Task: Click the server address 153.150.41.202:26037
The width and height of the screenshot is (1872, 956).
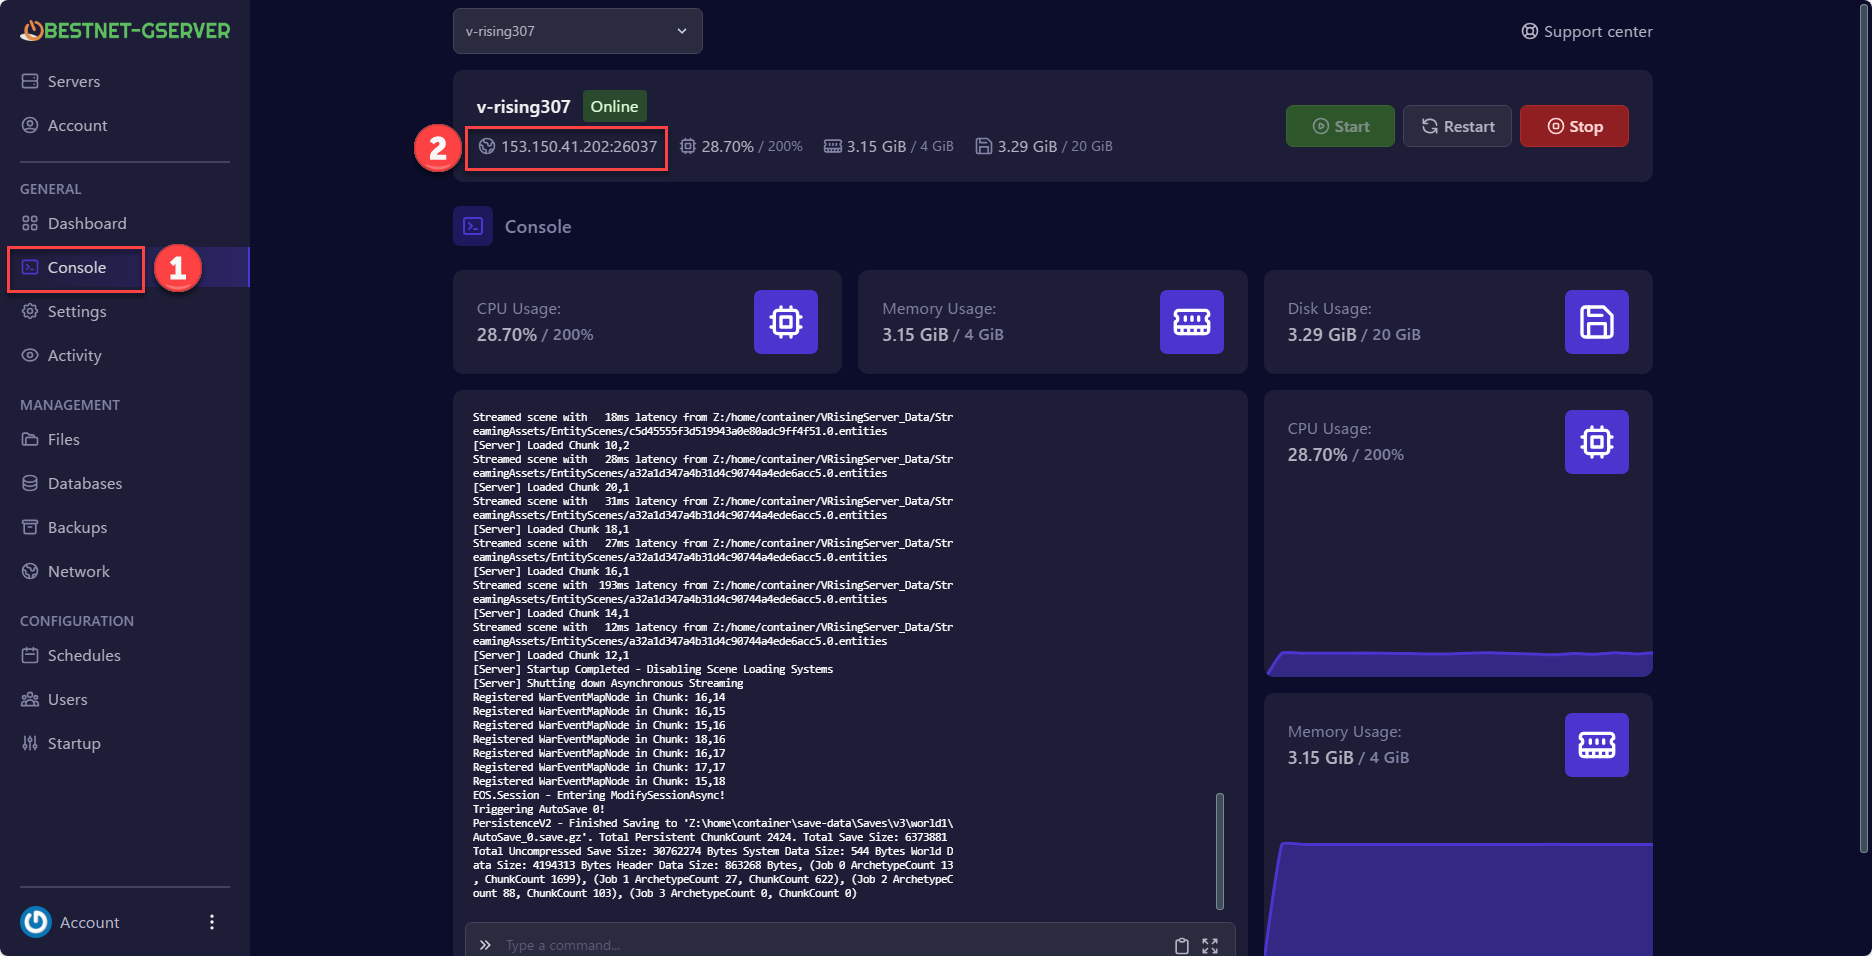Action: [x=579, y=146]
